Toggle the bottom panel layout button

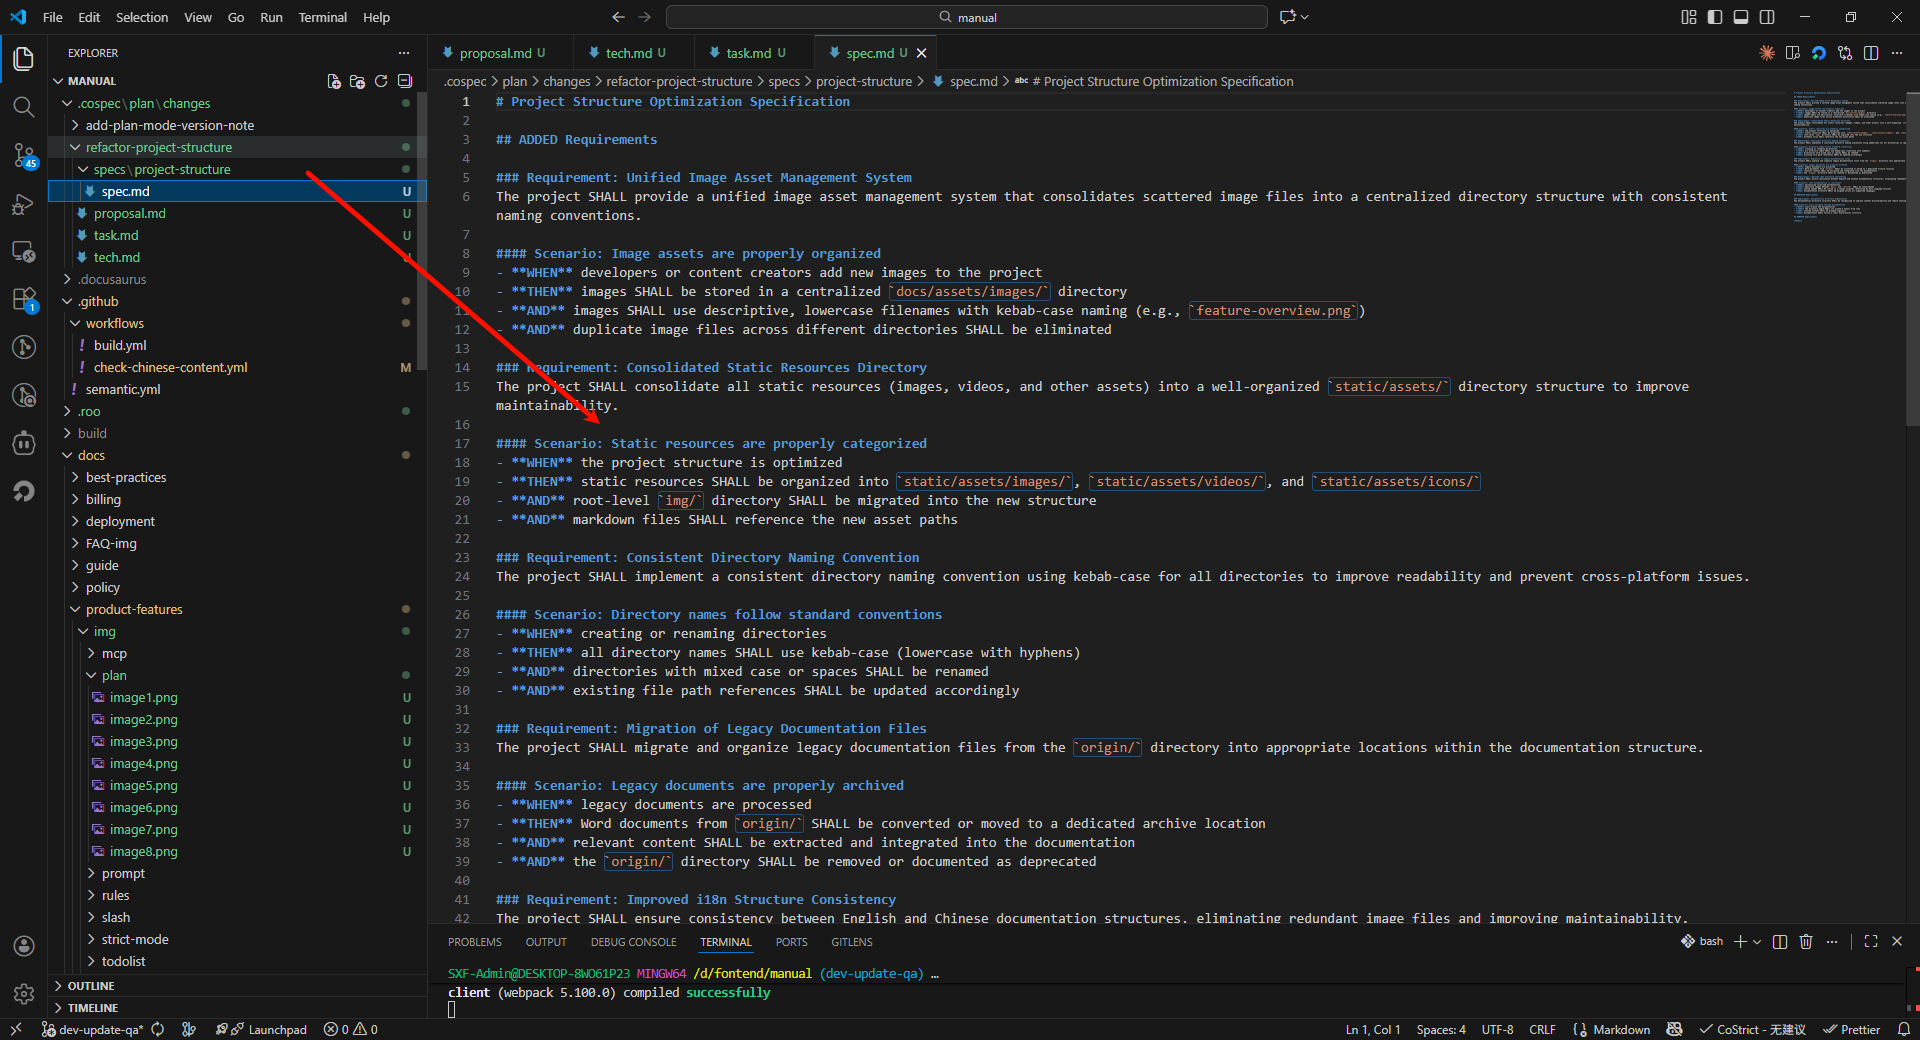pos(1741,17)
